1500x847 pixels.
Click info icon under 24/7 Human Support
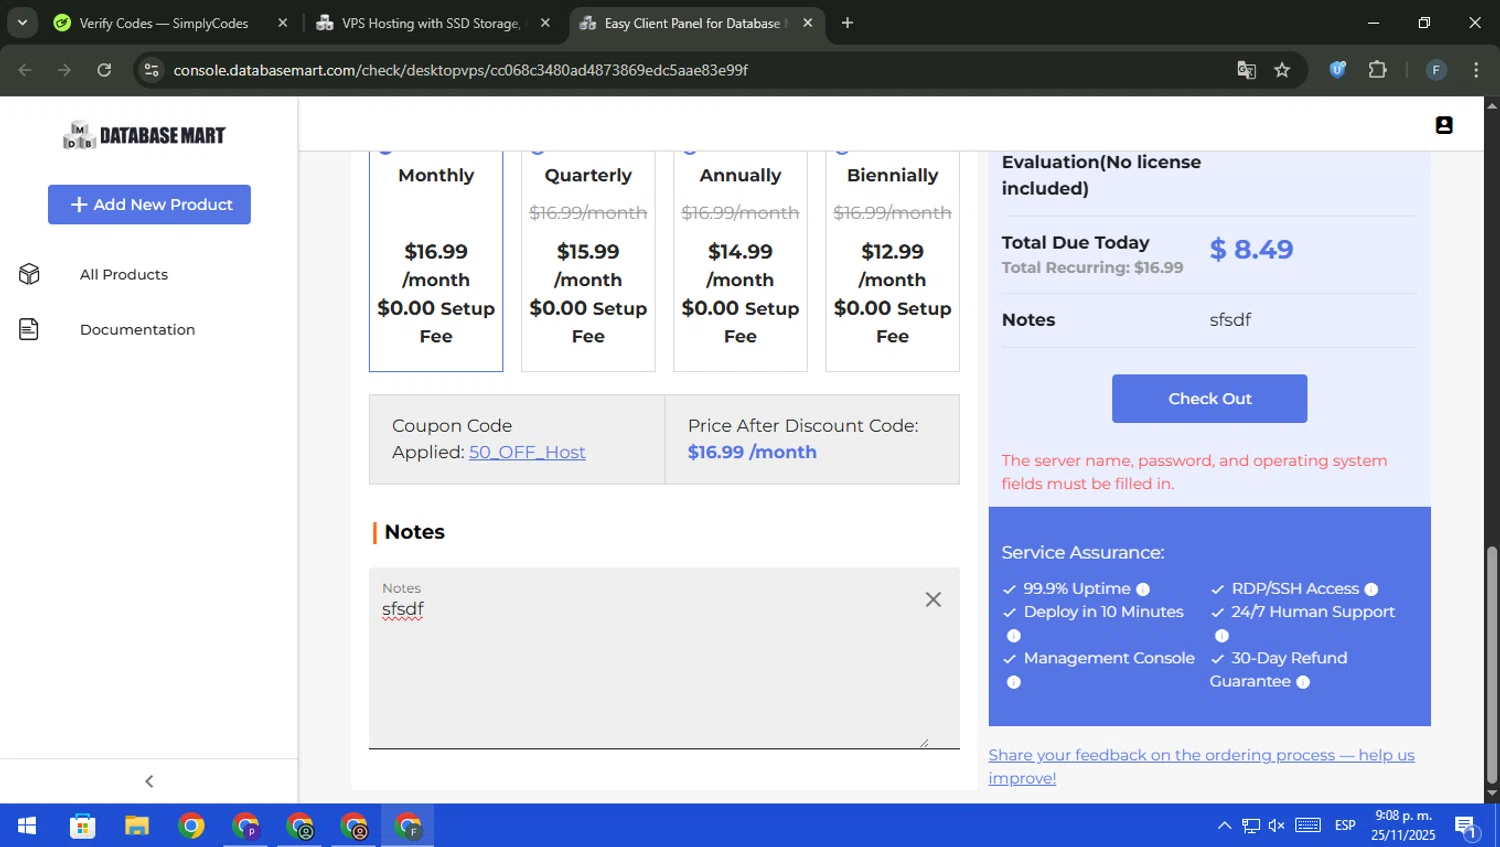click(x=1221, y=636)
